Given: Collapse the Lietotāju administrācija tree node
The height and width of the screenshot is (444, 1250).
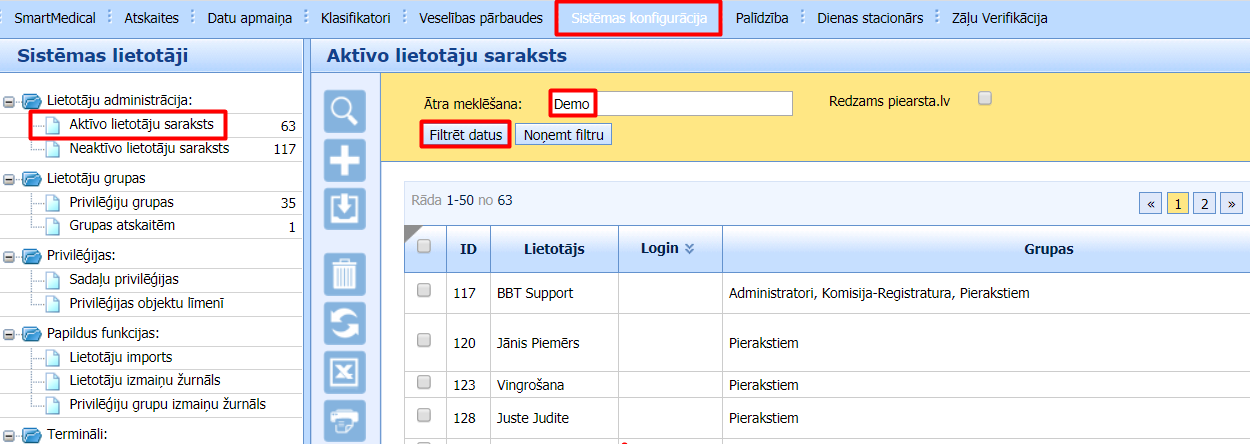Looking at the screenshot, I should click(10, 101).
